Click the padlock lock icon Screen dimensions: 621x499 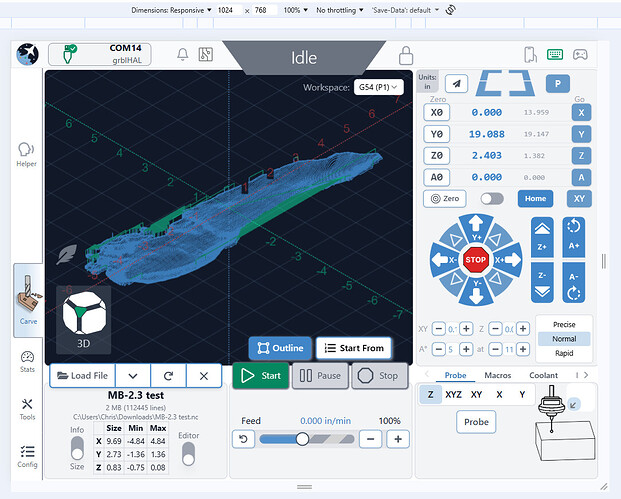[406, 56]
